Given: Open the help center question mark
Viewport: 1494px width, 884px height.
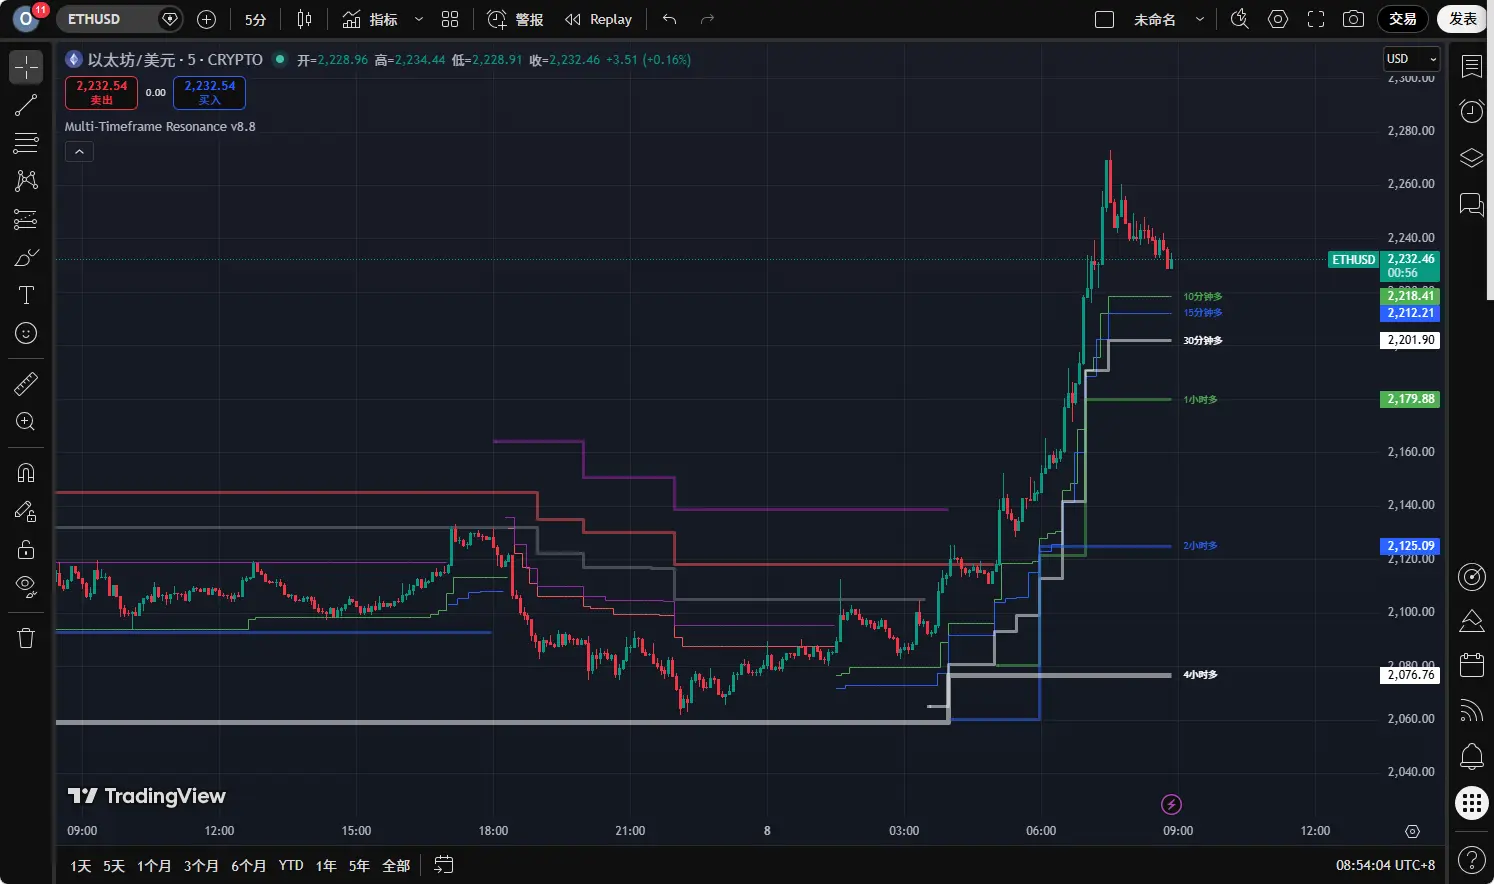Looking at the screenshot, I should pos(1472,859).
